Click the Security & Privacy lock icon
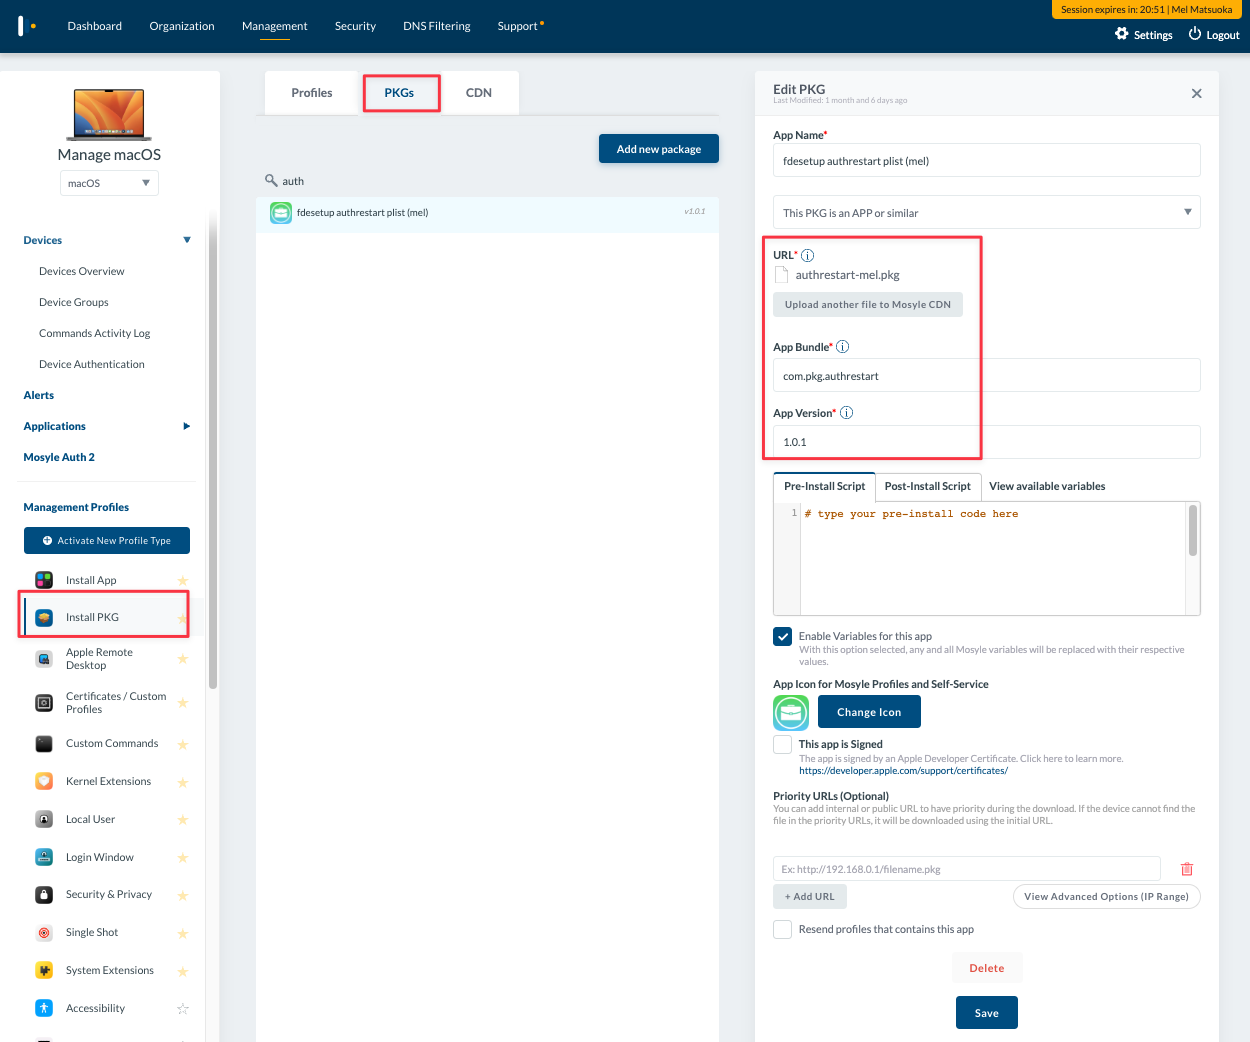The width and height of the screenshot is (1250, 1042). [44, 894]
